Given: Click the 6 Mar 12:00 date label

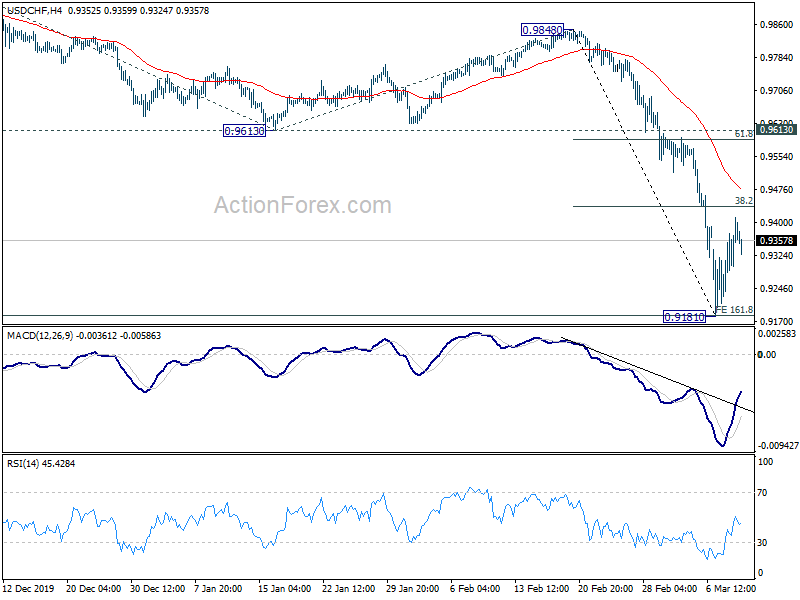Looking at the screenshot, I should pyautogui.click(x=731, y=588).
